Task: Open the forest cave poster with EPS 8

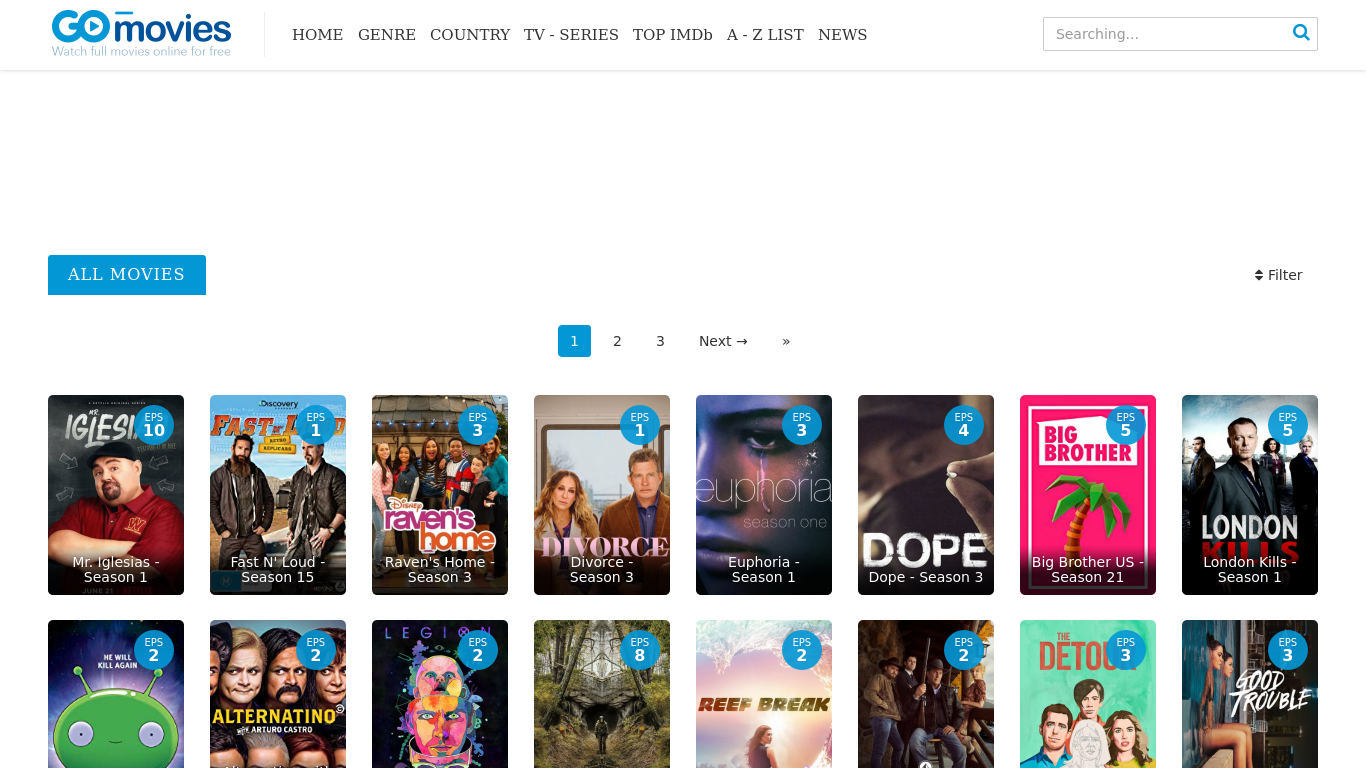Action: (x=602, y=694)
